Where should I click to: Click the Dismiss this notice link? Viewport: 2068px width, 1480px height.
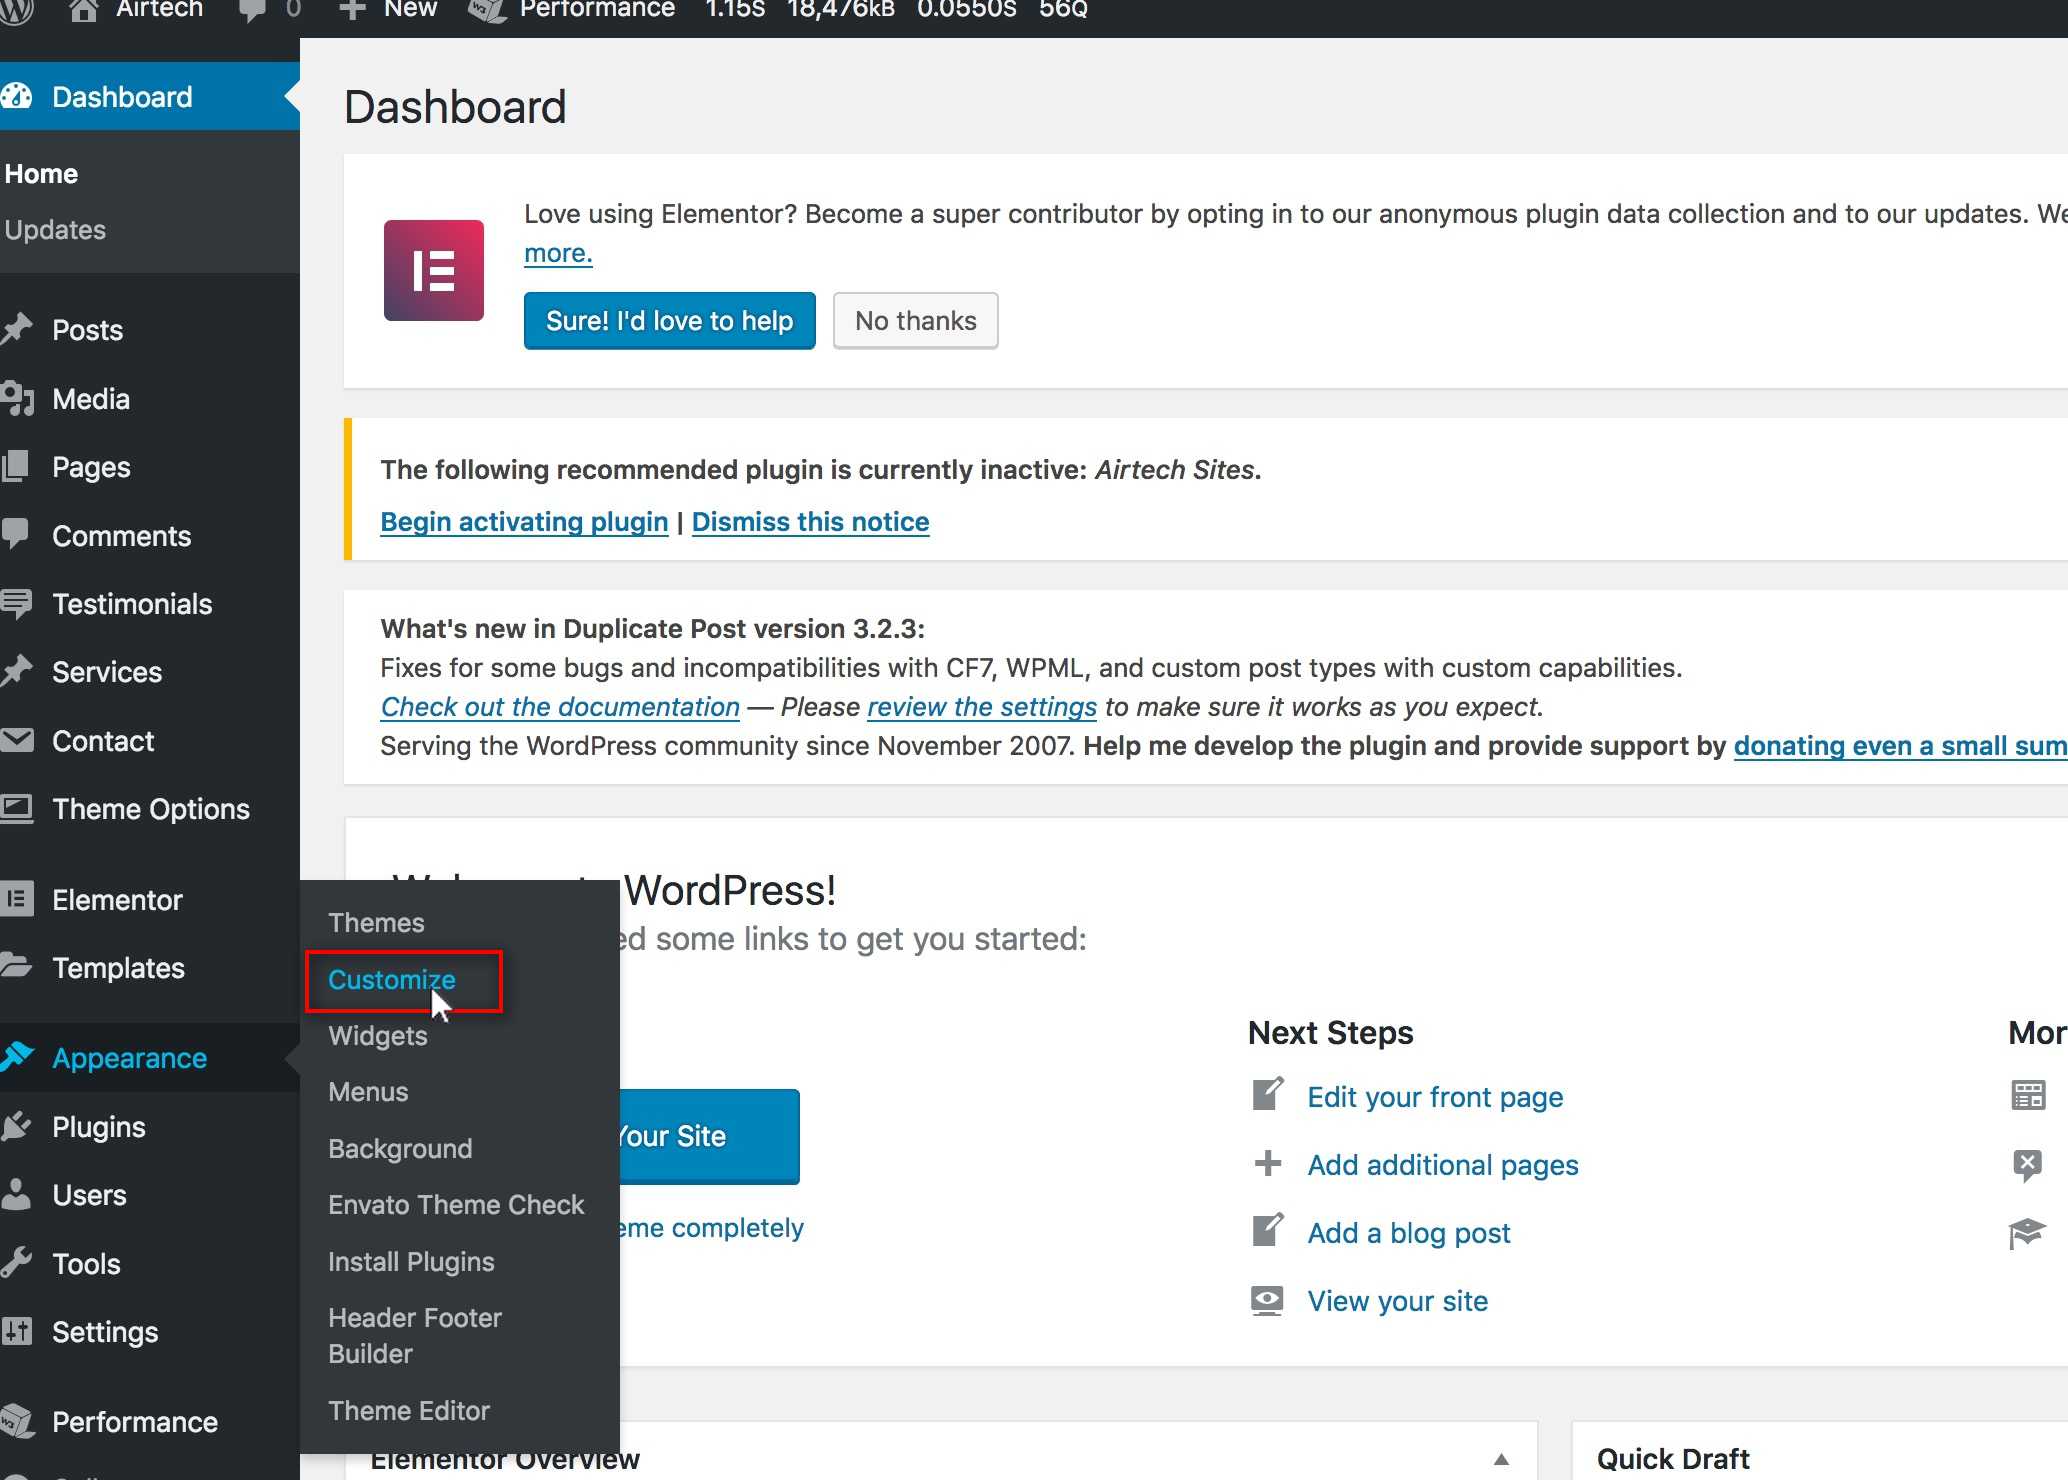(810, 522)
